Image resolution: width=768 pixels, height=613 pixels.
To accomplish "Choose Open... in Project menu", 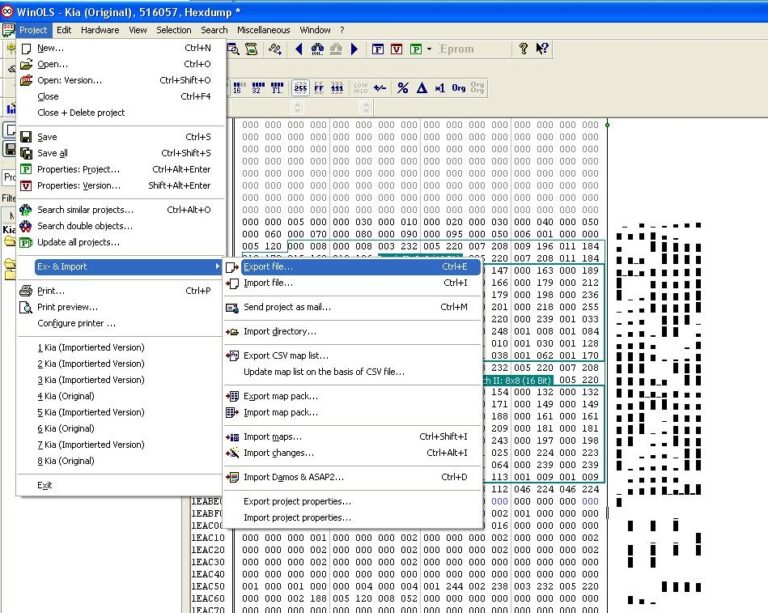I will [121, 64].
